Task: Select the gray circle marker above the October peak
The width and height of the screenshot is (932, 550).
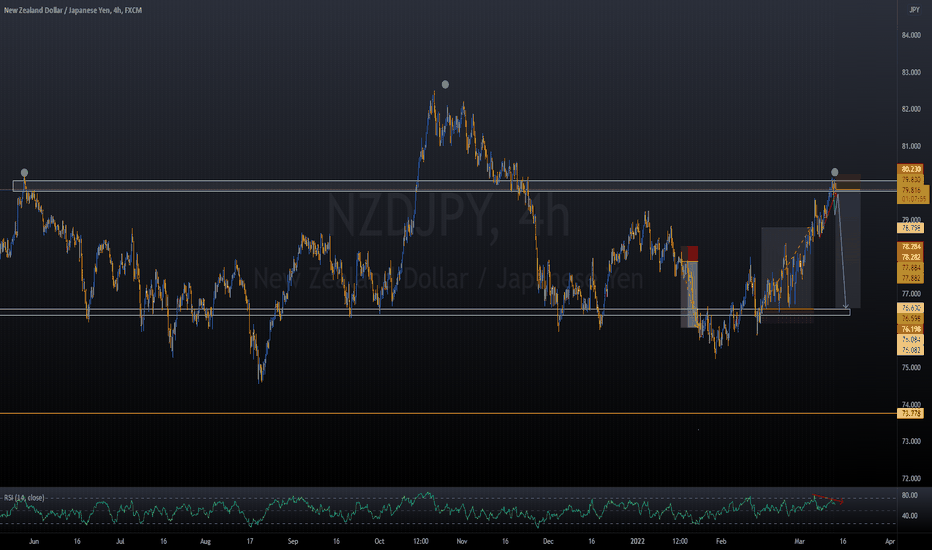Action: click(x=445, y=84)
